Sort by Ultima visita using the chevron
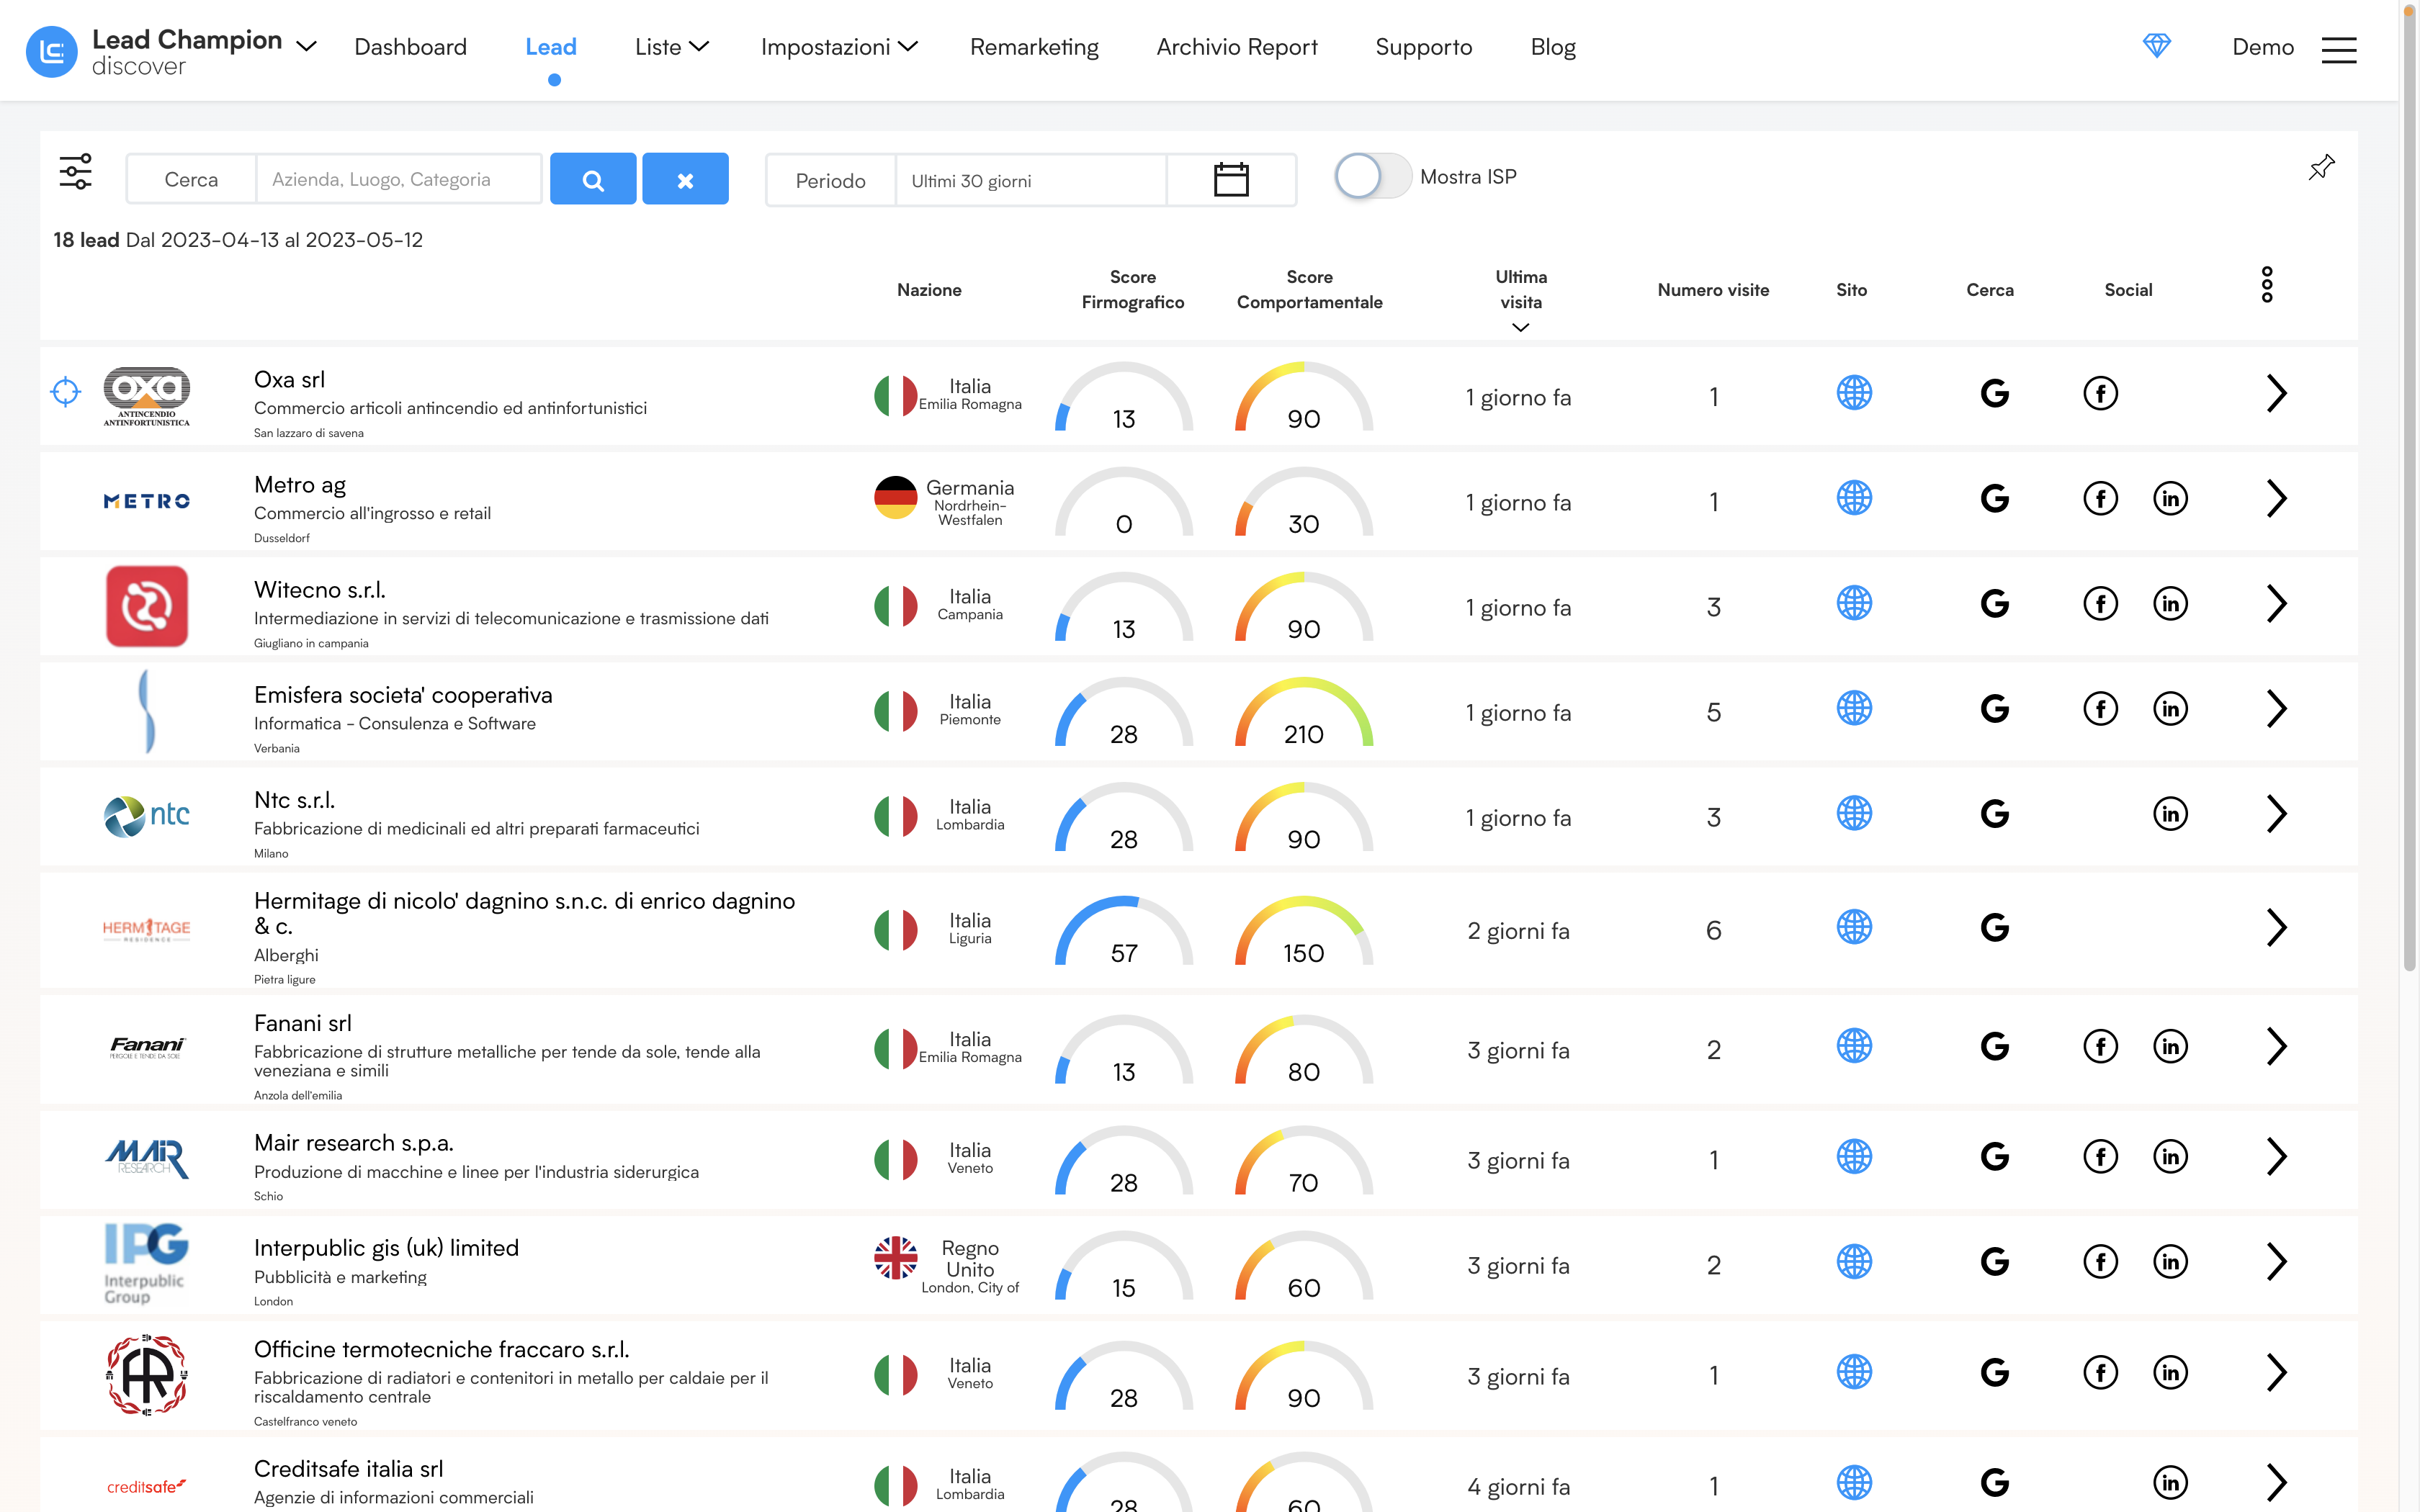Viewport: 2420px width, 1512px height. coord(1520,327)
